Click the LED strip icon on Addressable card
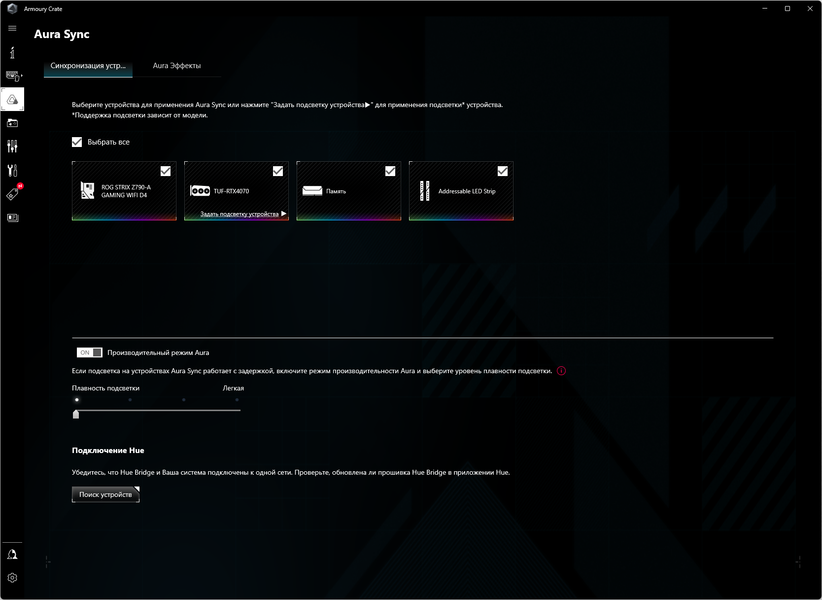 coord(425,191)
